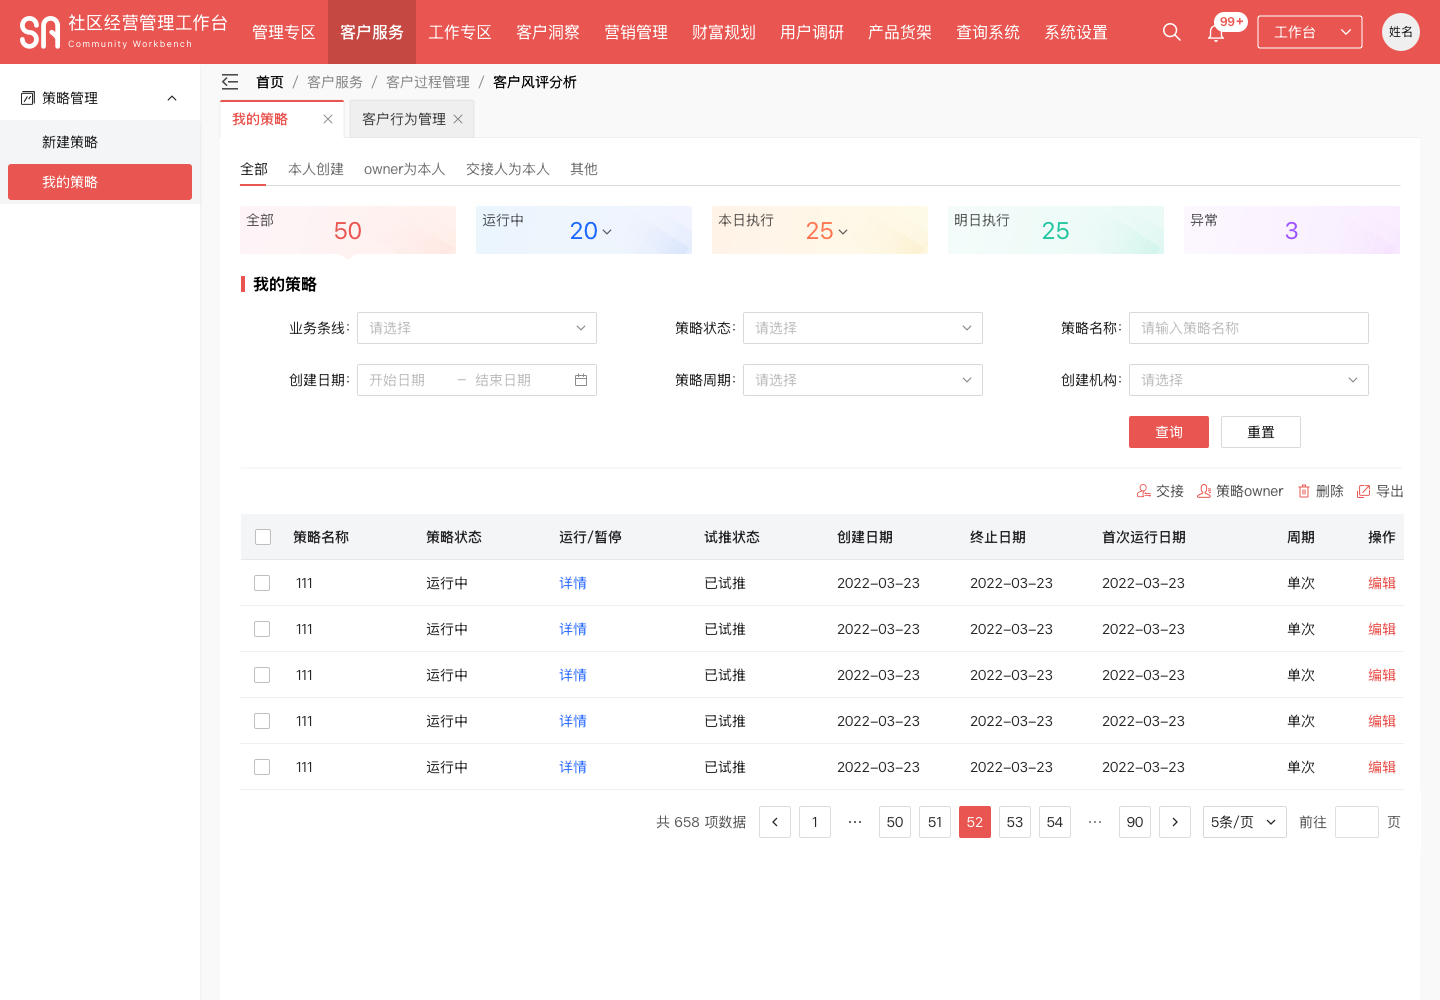Click the 策略名称 text input

[1249, 328]
